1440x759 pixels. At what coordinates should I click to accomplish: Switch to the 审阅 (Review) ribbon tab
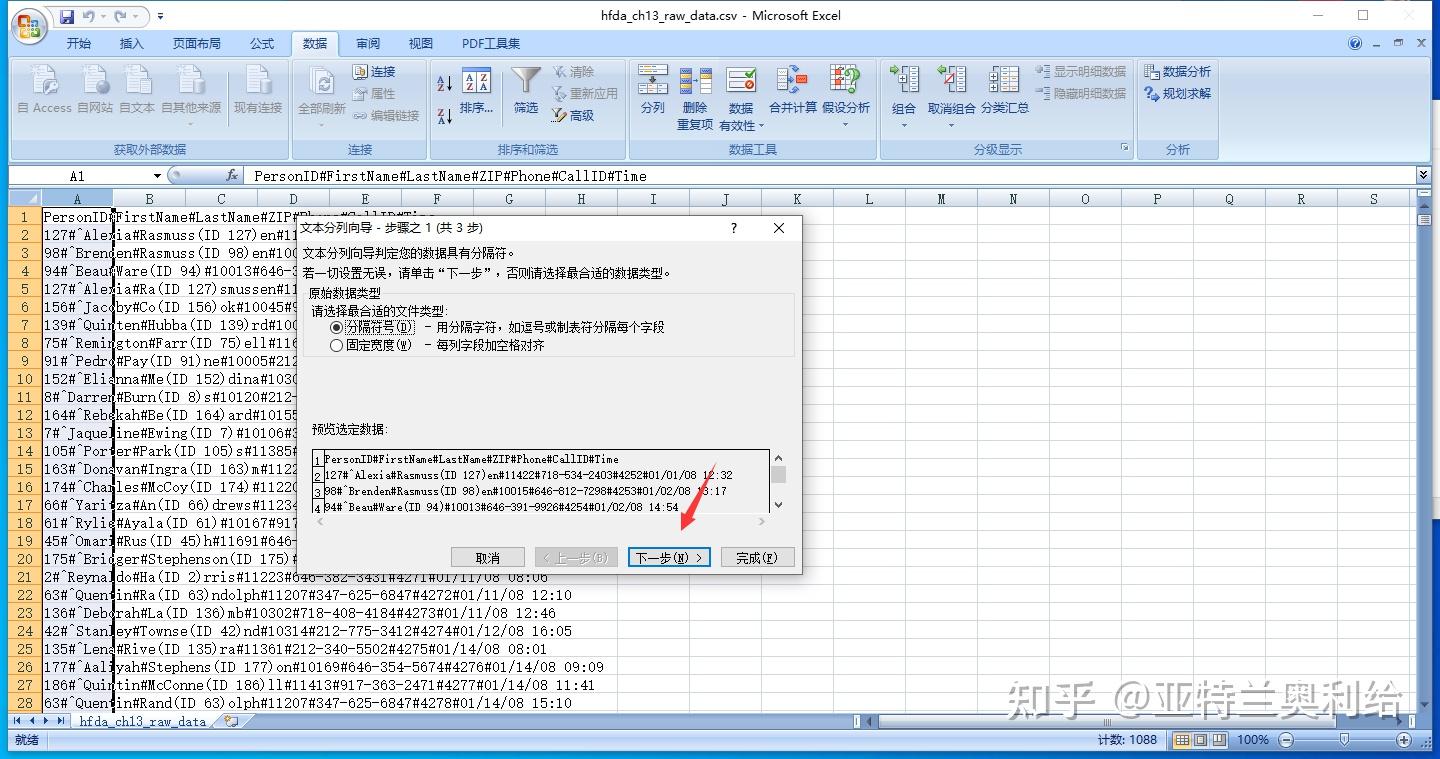pyautogui.click(x=367, y=43)
